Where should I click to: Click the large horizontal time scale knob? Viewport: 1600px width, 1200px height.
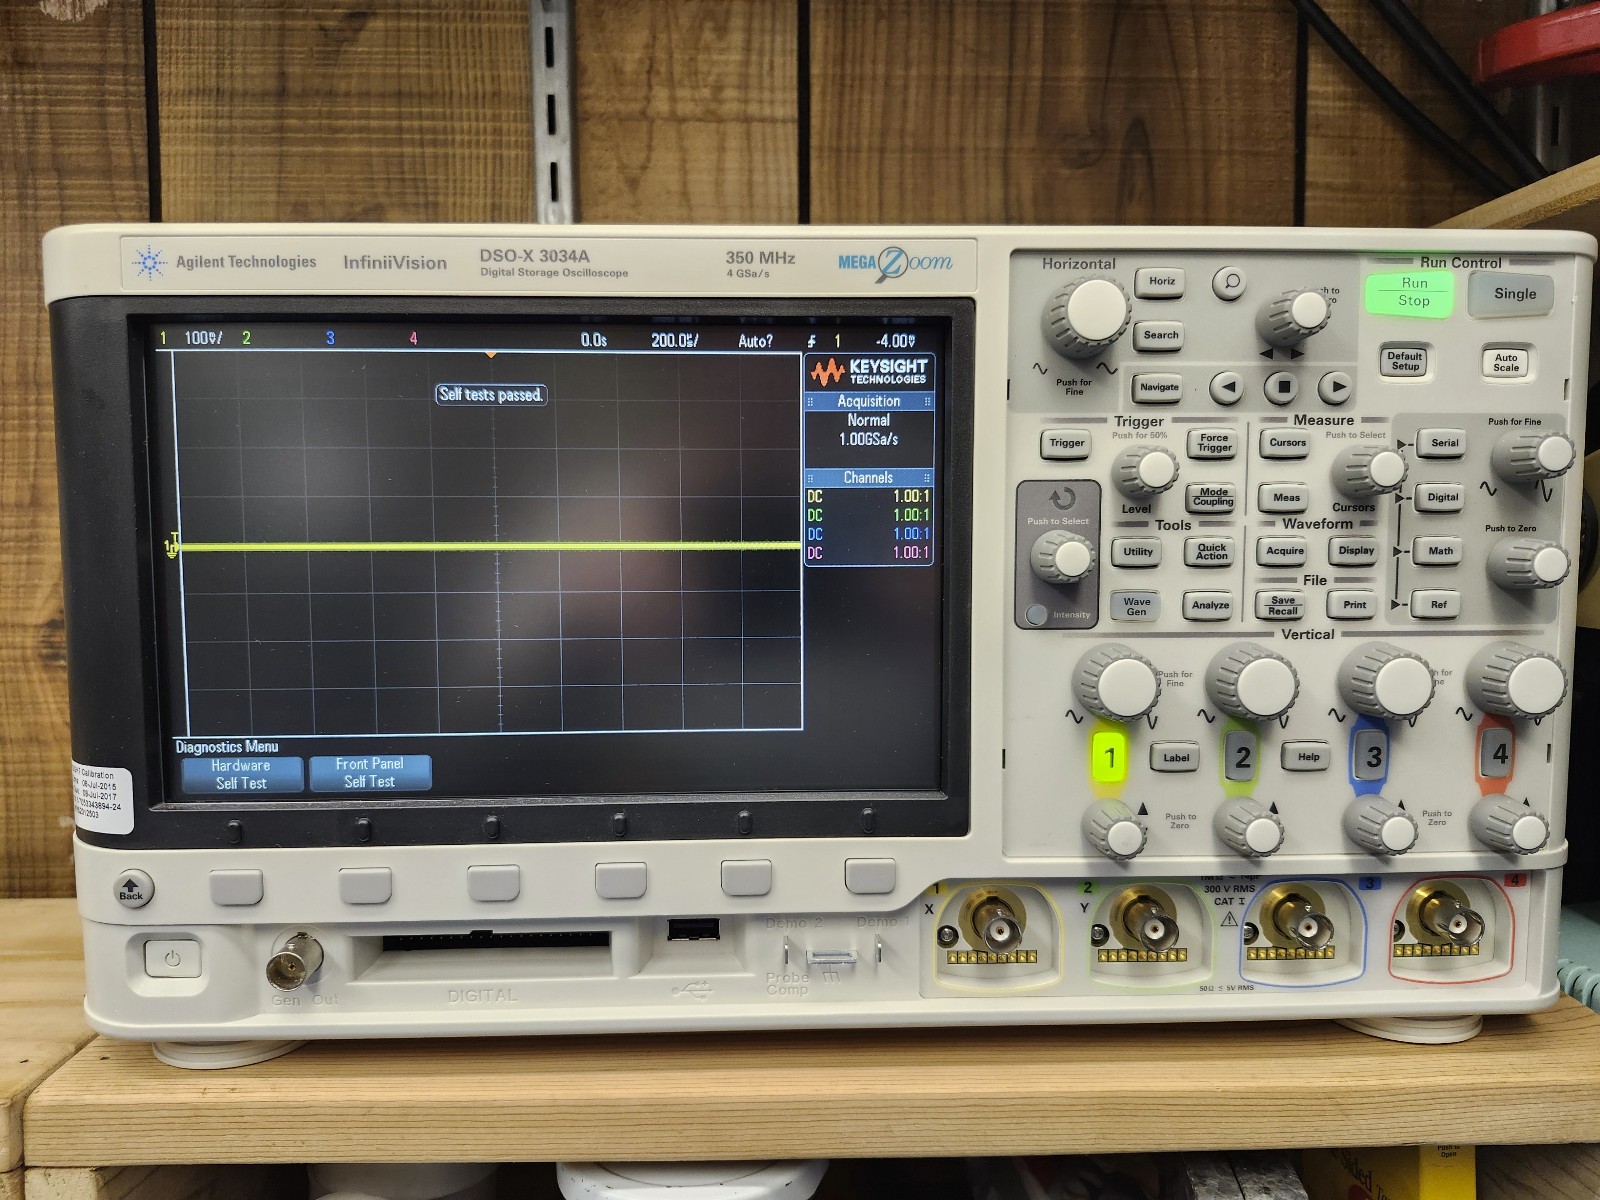pyautogui.click(x=1088, y=316)
